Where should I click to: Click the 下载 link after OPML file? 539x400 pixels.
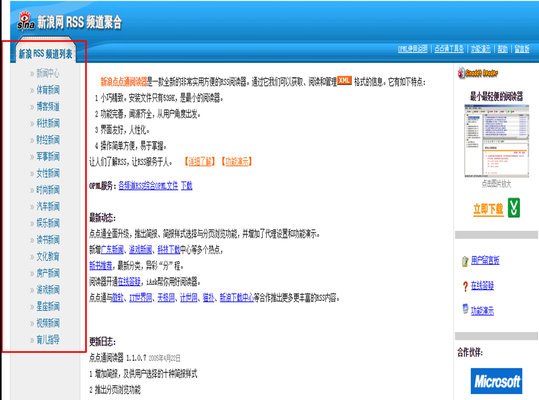[x=187, y=186]
